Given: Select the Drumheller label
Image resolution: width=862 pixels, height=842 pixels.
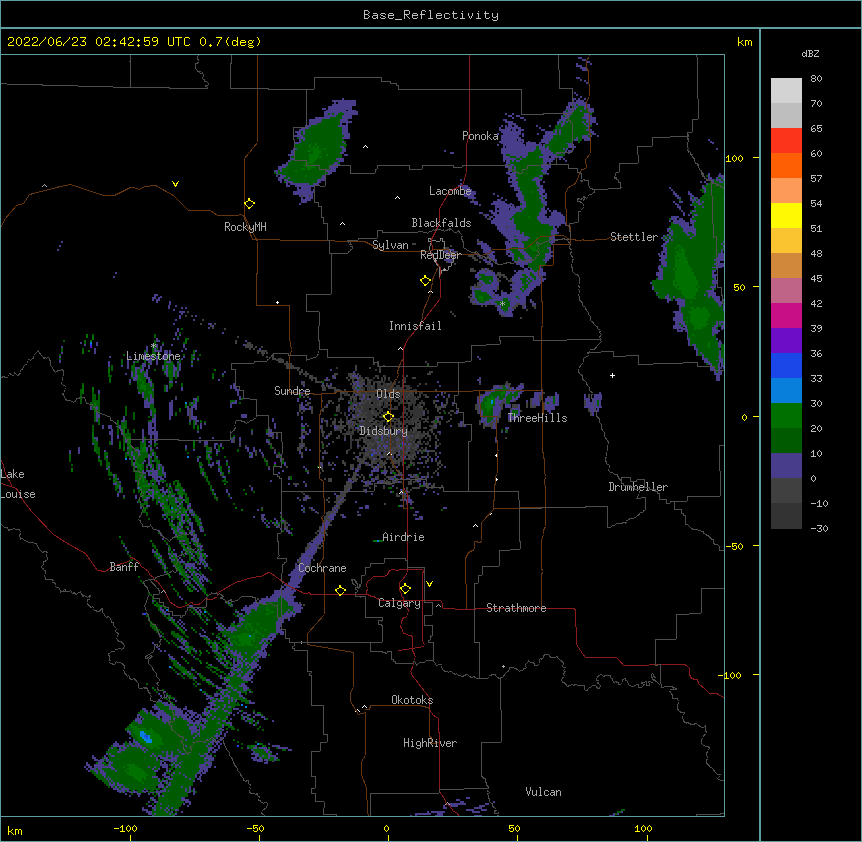Looking at the screenshot, I should point(638,487).
